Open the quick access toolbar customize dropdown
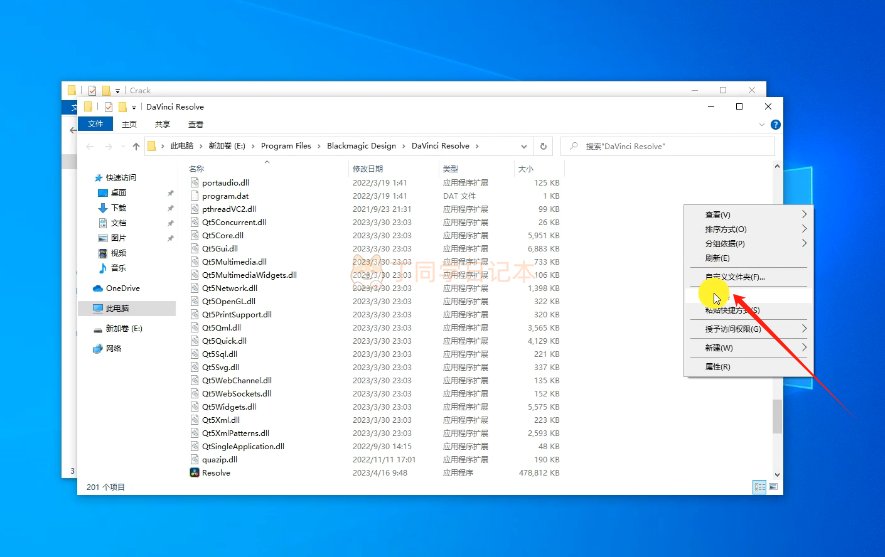This screenshot has width=885, height=557. [135, 106]
